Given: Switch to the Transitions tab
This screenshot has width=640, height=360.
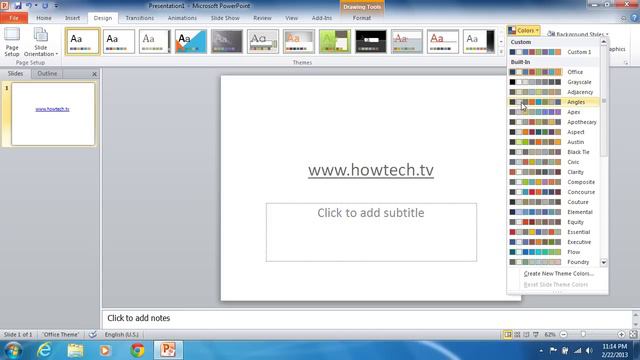Looking at the screenshot, I should tap(140, 18).
